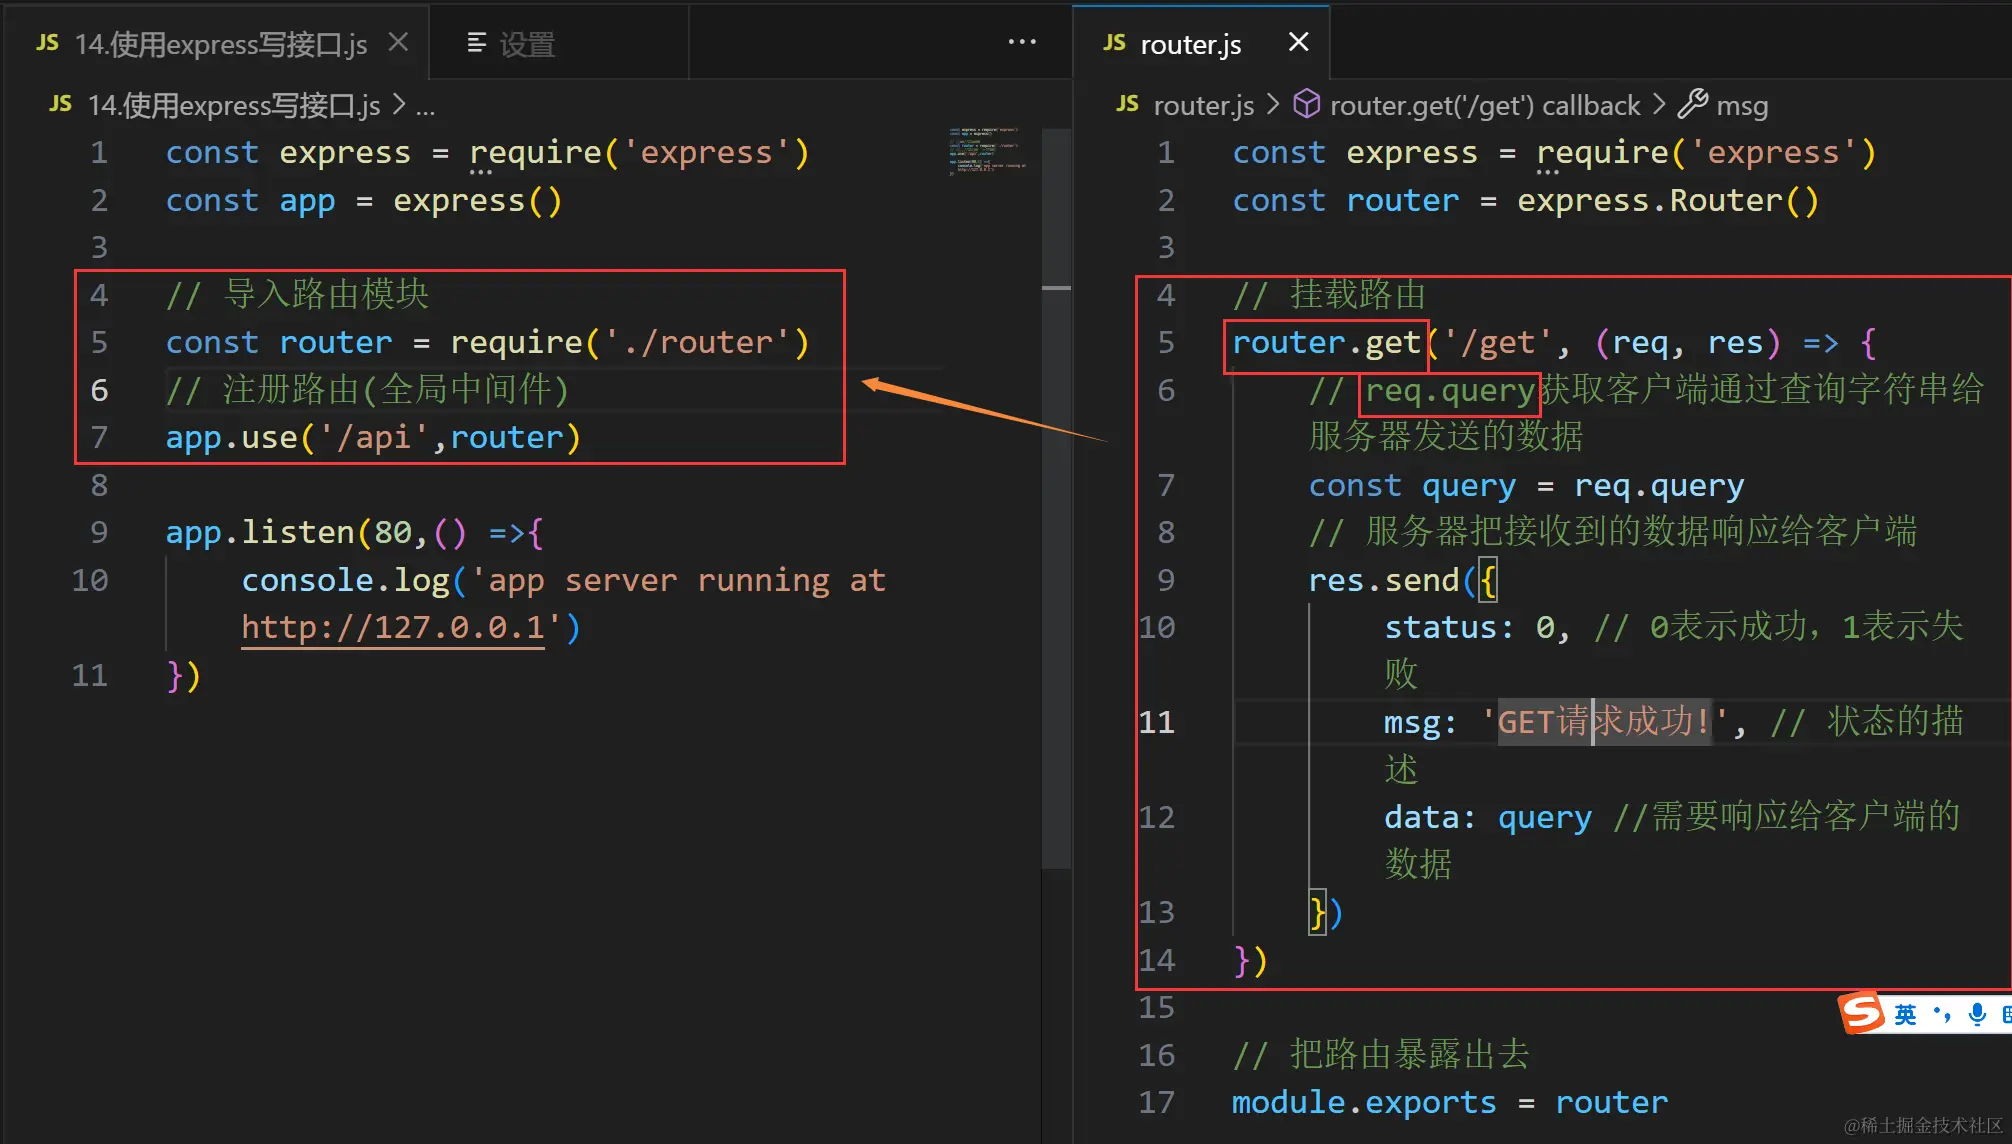Open the Sogou input method S logo
This screenshot has height=1144, width=2012.
1862,1014
